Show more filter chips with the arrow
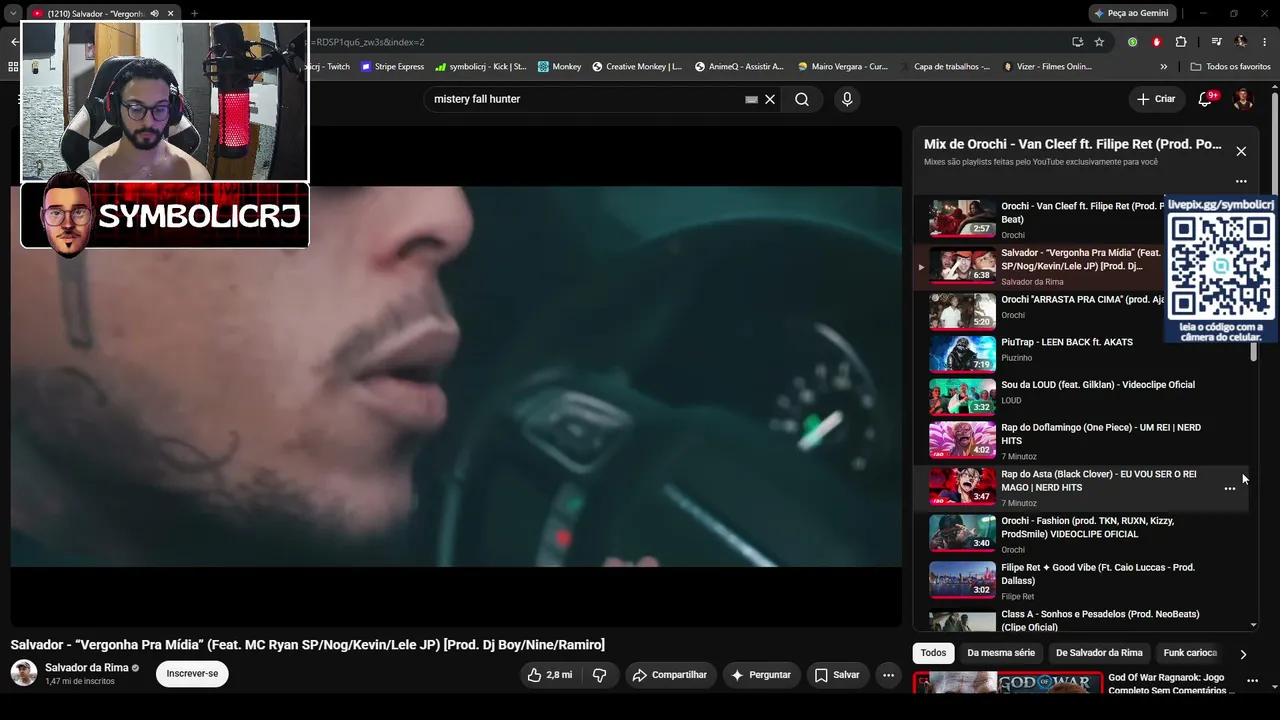 click(x=1243, y=654)
